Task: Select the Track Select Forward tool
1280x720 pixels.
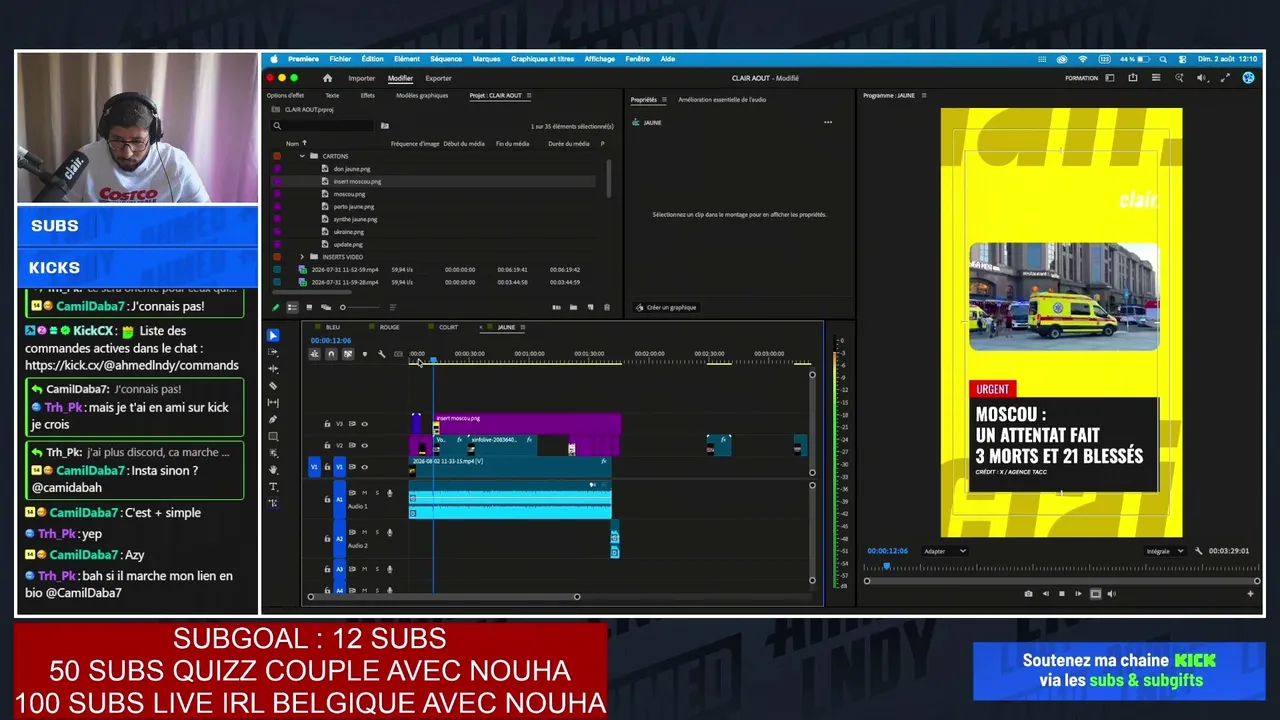Action: point(273,352)
